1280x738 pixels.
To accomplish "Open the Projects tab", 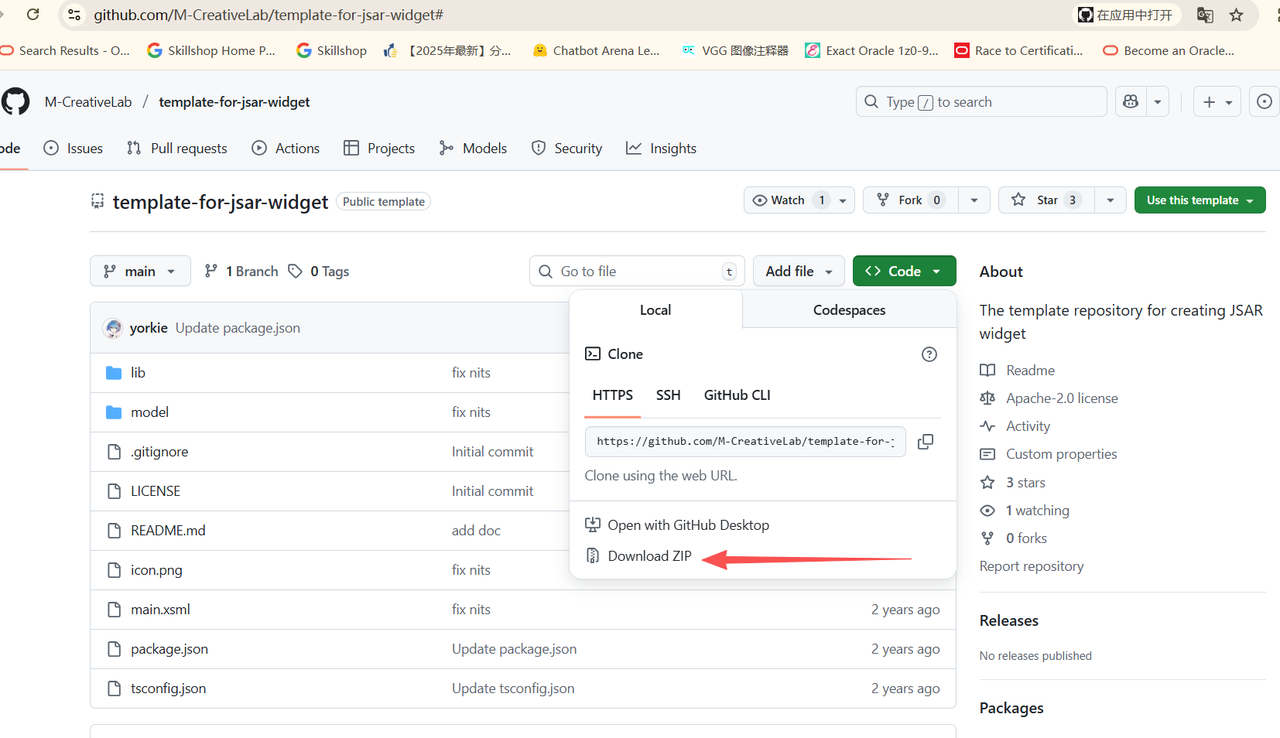I will click(379, 148).
